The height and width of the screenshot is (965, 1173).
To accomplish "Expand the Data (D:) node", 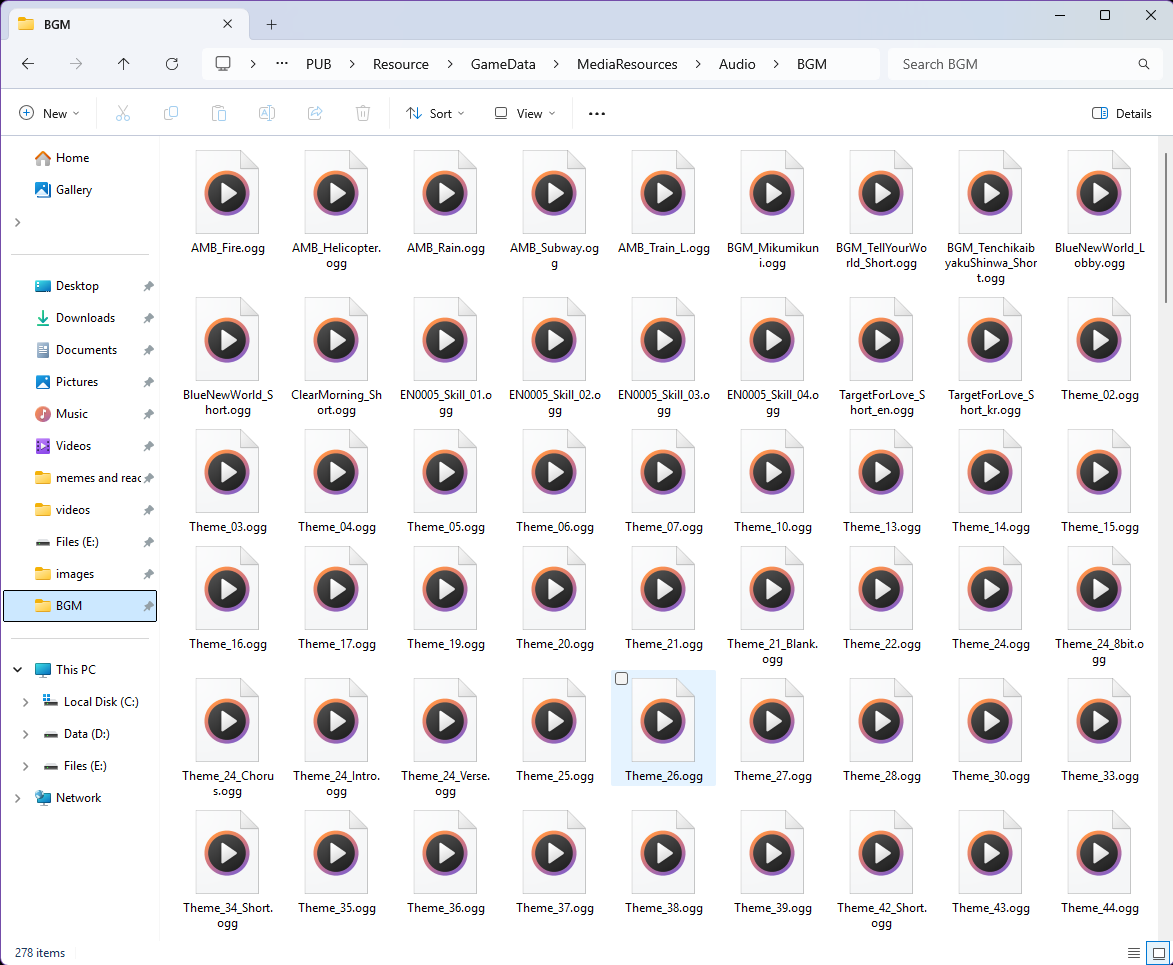I will (x=25, y=734).
